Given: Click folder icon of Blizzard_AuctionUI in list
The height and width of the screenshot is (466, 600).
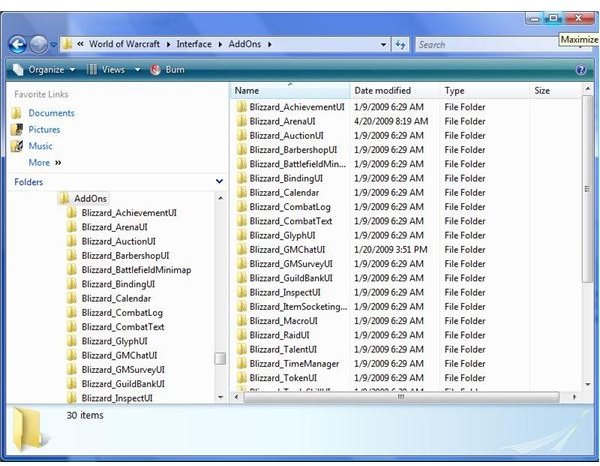Looking at the screenshot, I should 241,135.
